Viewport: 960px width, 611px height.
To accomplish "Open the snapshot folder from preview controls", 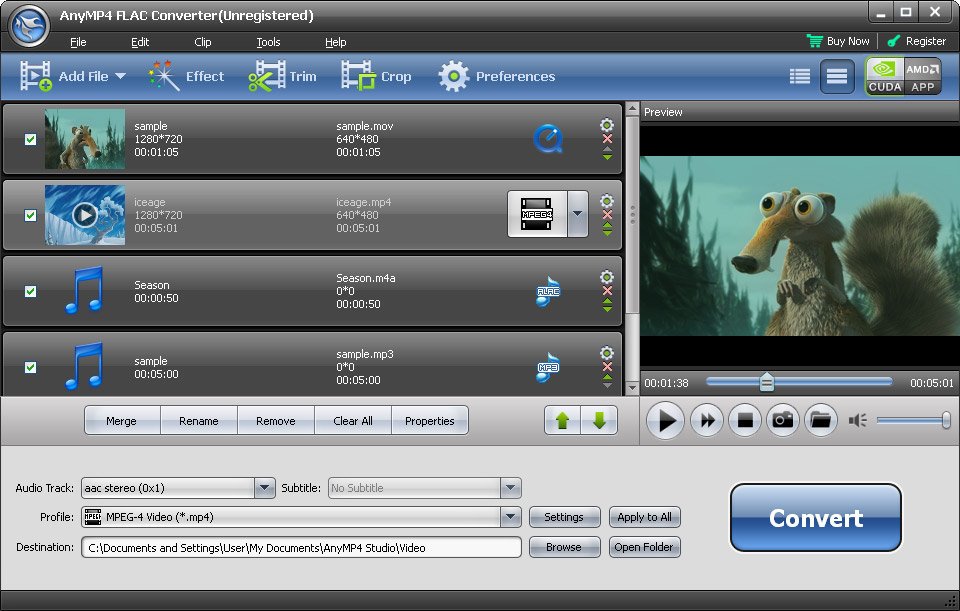I will (x=820, y=420).
